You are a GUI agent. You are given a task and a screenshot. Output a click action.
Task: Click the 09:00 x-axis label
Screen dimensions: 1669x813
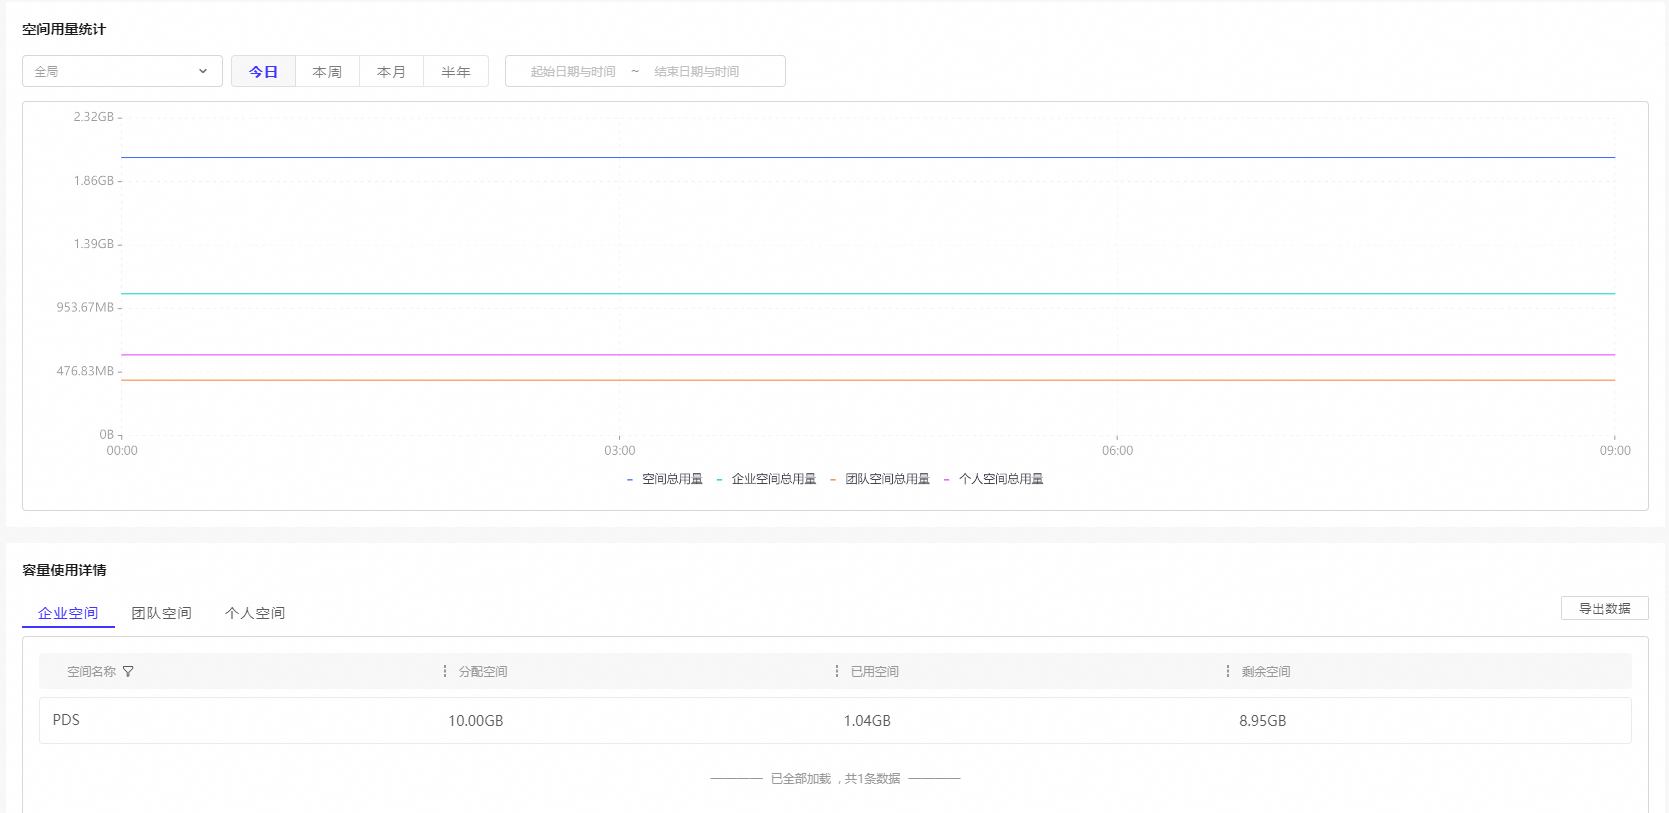coord(1615,451)
